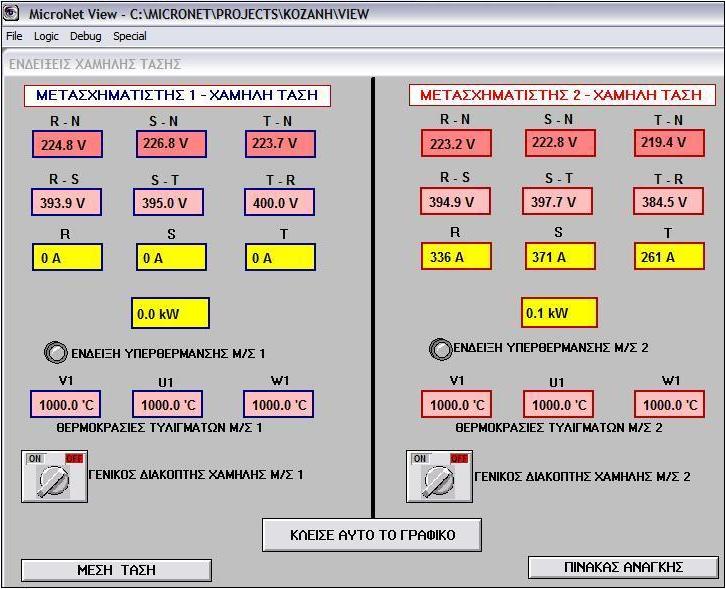
Task: Click the 0.1 kW power field of transformer 2
Action: pyautogui.click(x=559, y=313)
